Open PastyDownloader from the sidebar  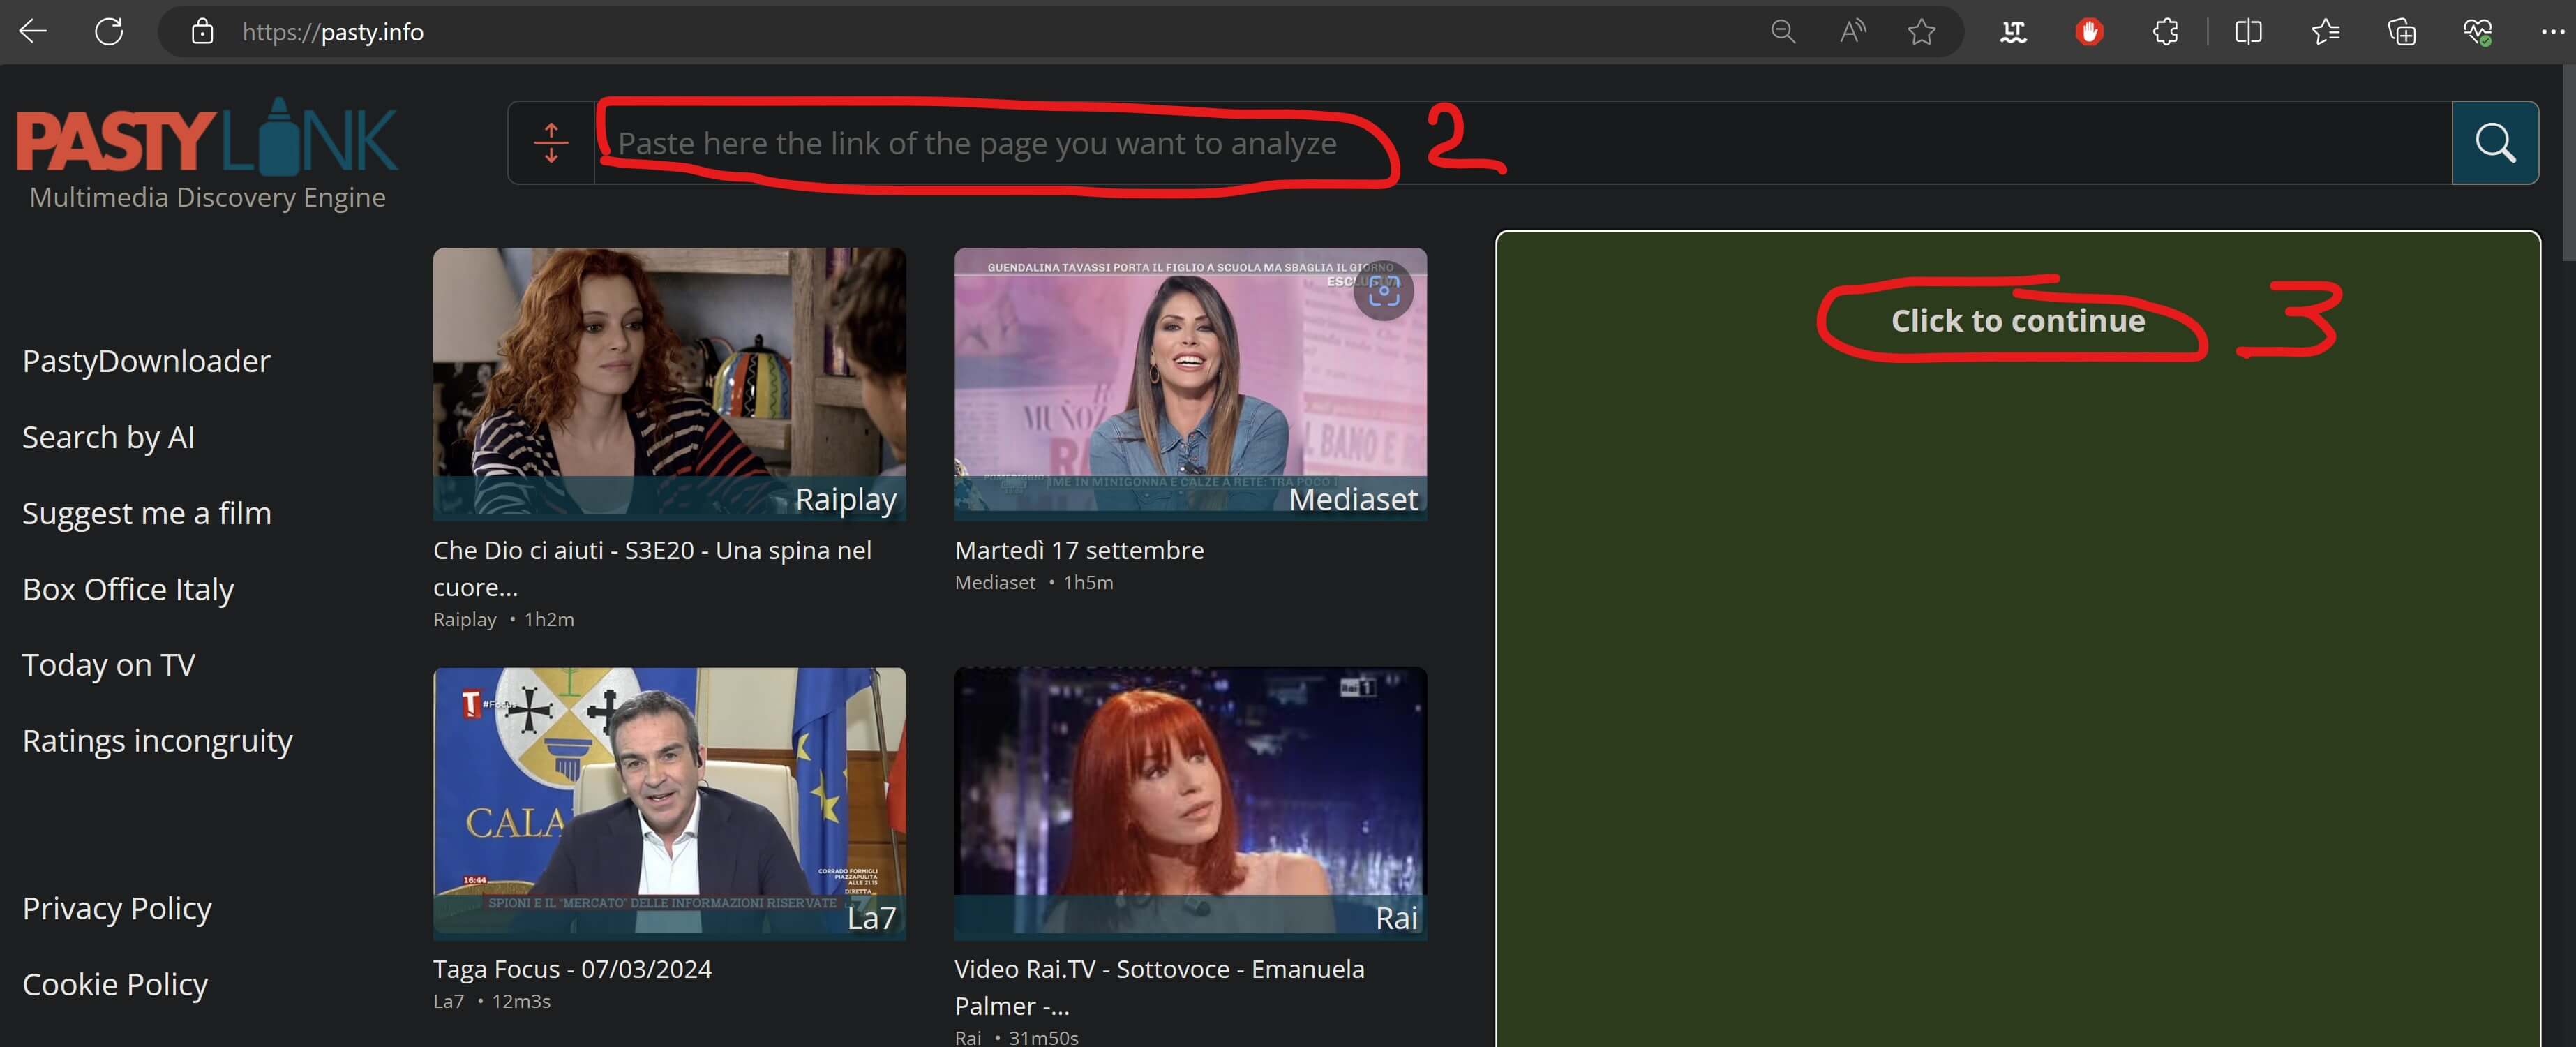(146, 361)
